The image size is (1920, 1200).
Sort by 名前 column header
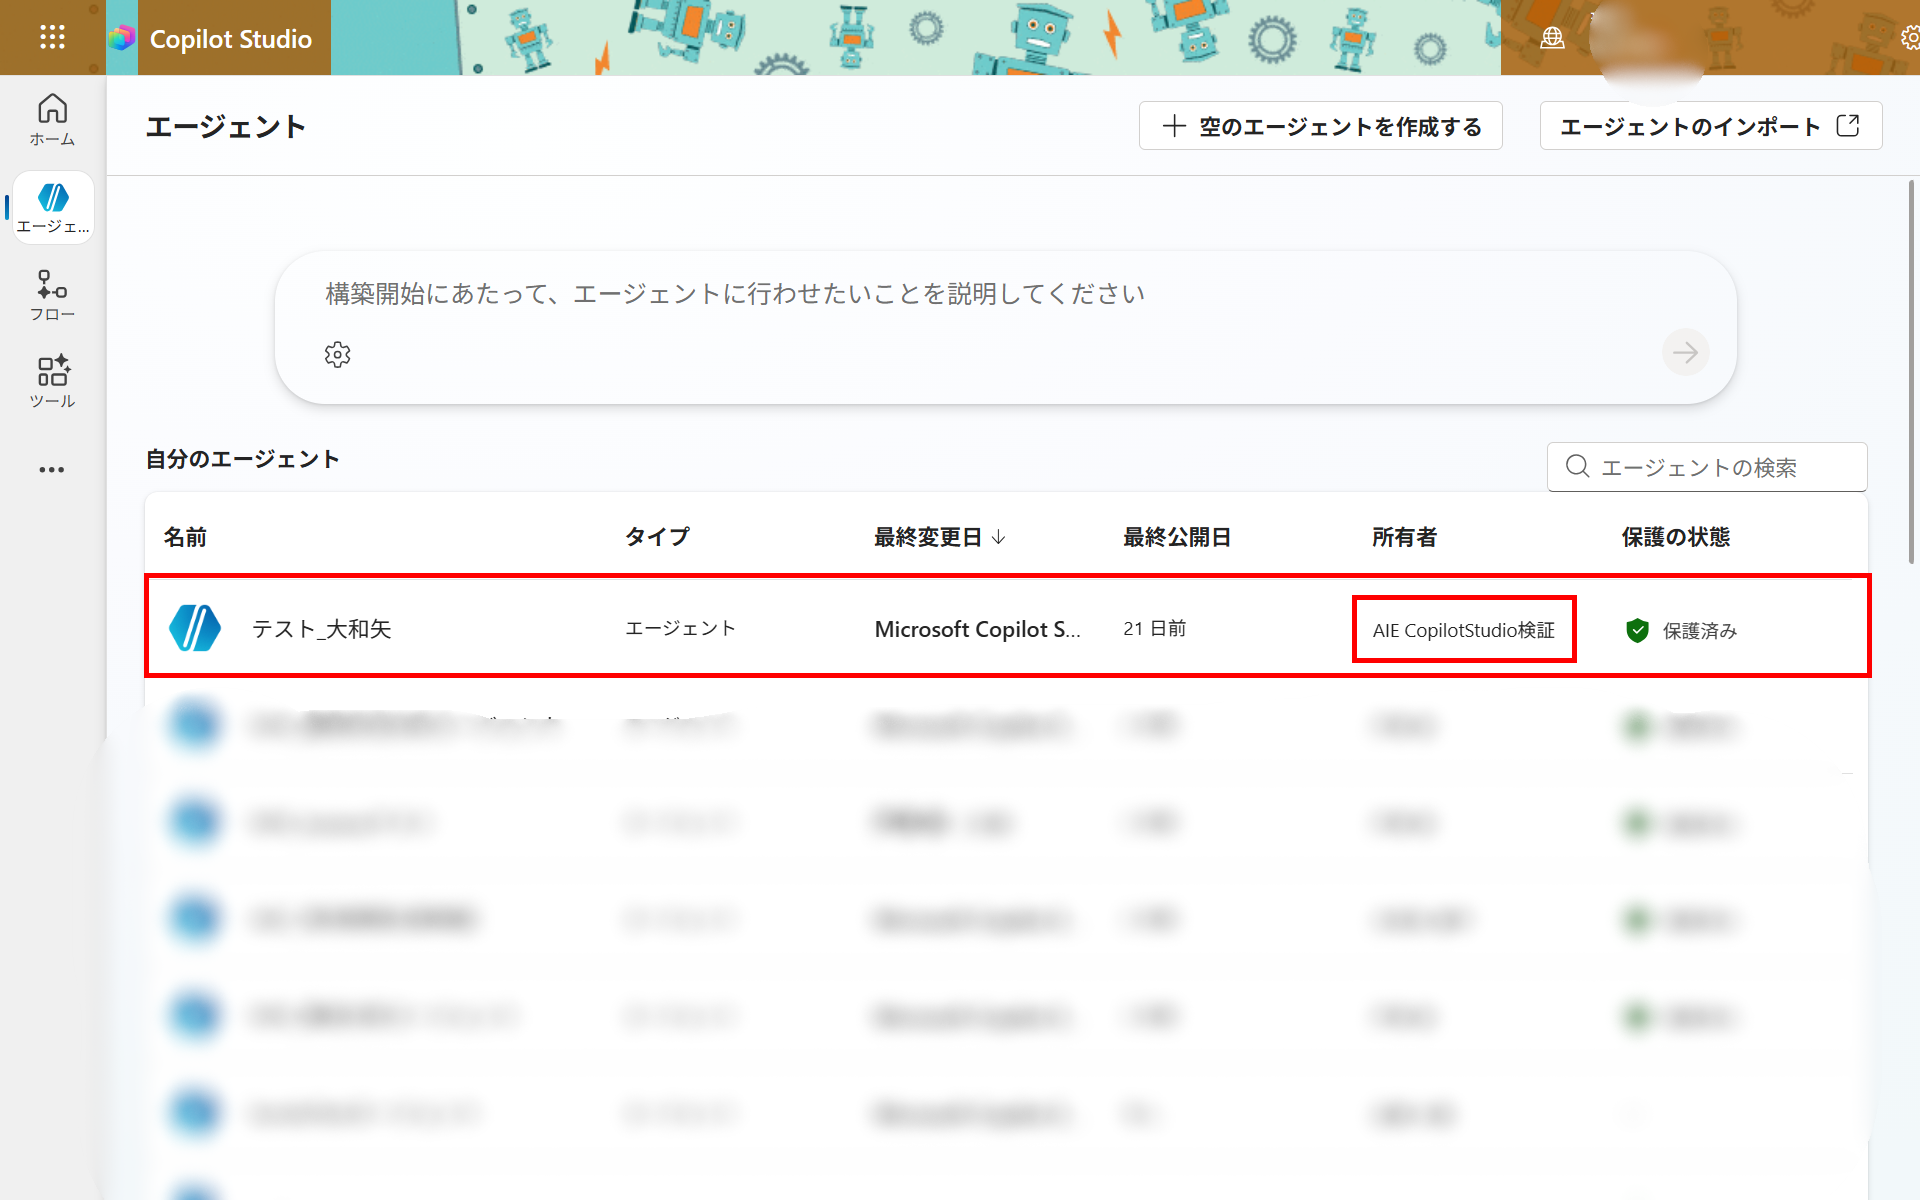tap(185, 537)
